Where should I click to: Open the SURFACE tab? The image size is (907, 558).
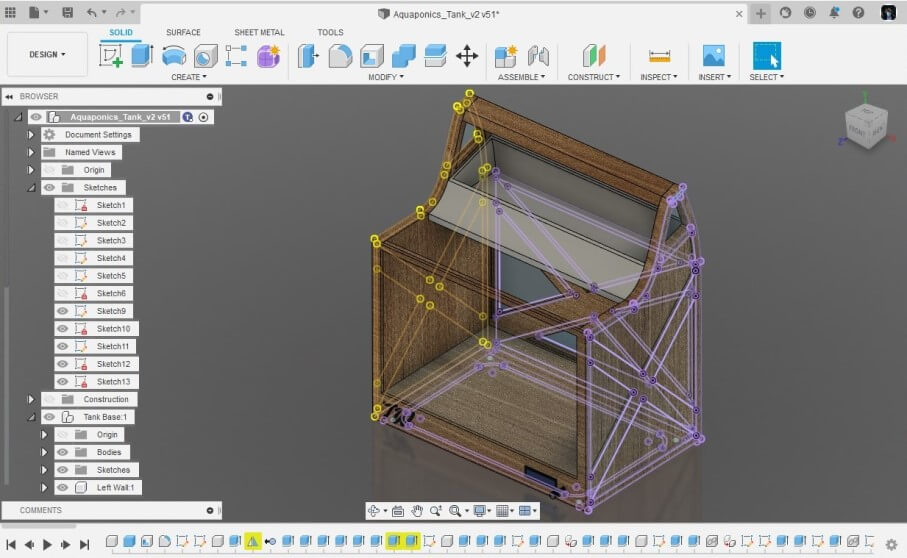[183, 32]
